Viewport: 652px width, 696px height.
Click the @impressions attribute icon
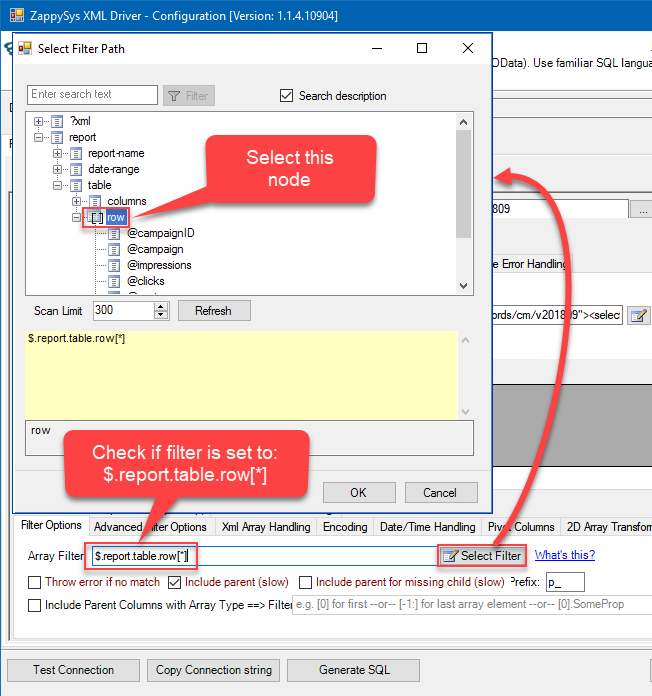pos(114,265)
